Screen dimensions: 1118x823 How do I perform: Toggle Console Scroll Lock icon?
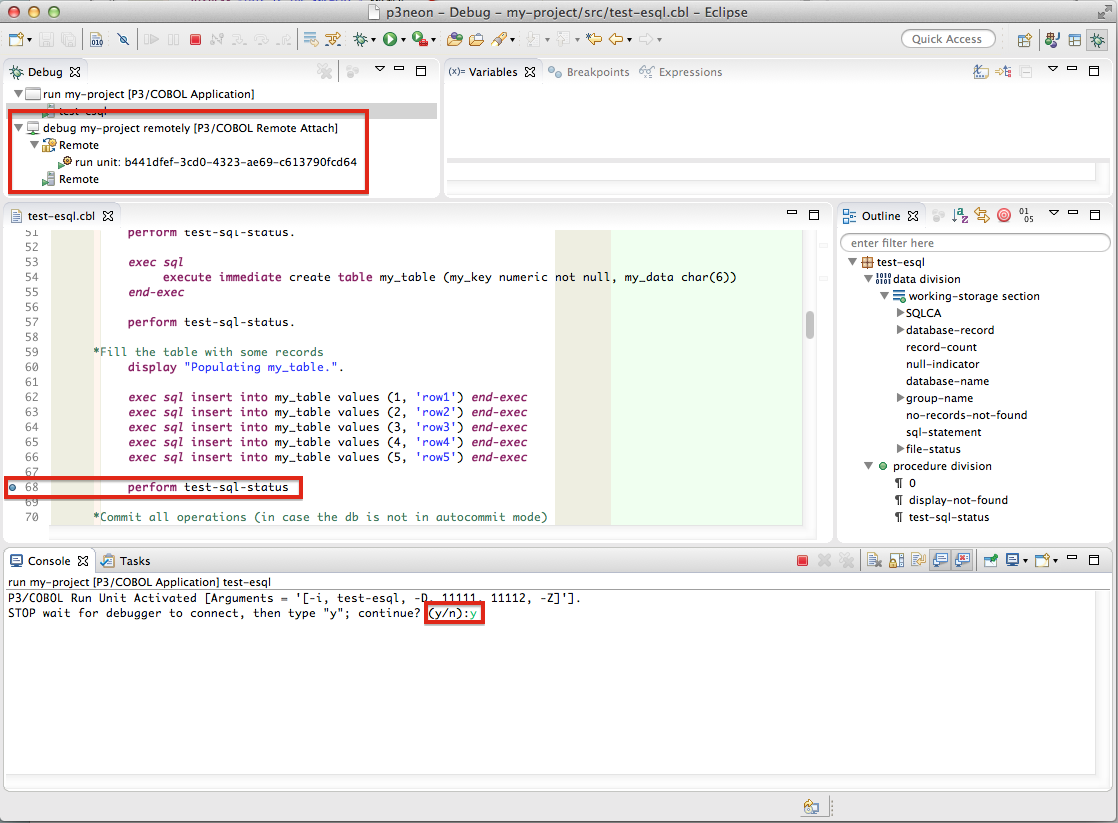point(896,561)
